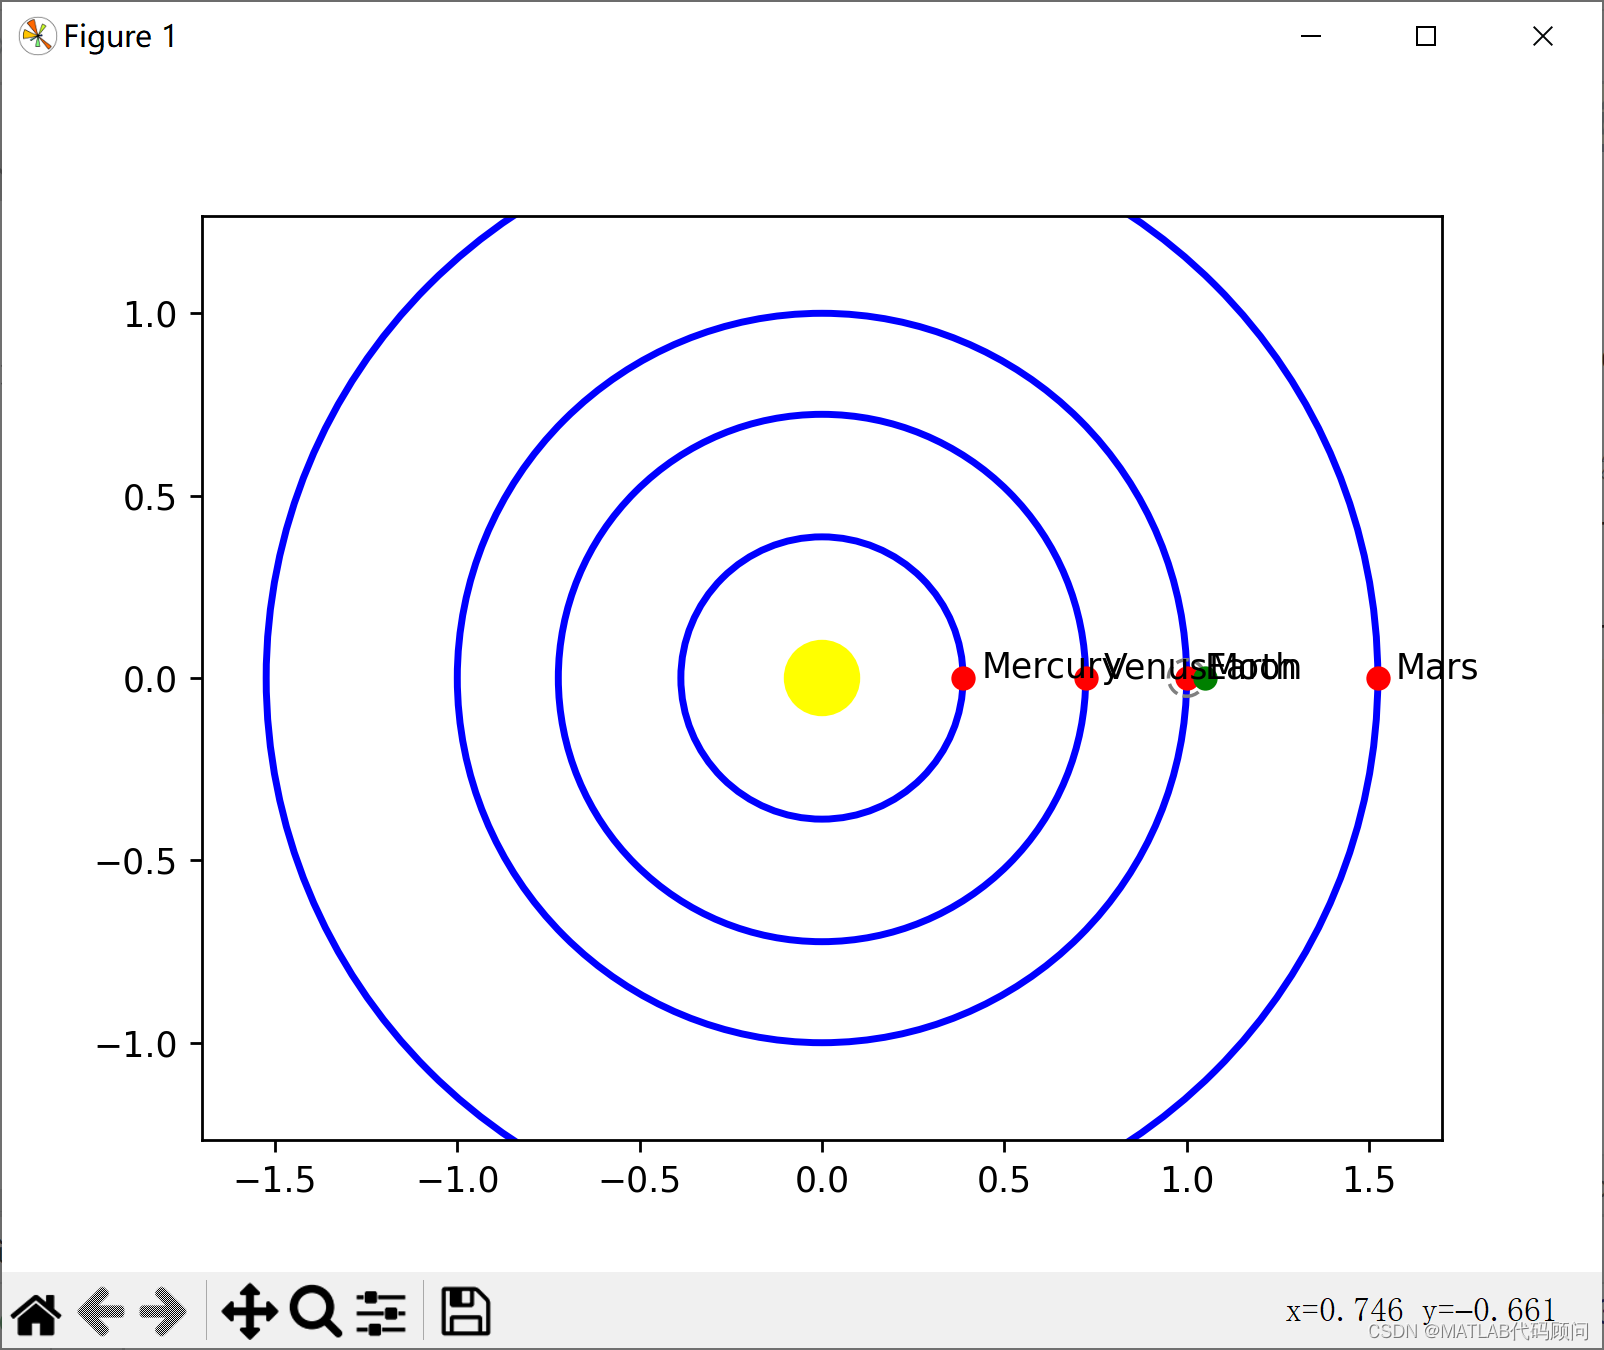Screen dimensions: 1604x1350
Task: Click the yellow Sun at the center
Action: coord(821,679)
